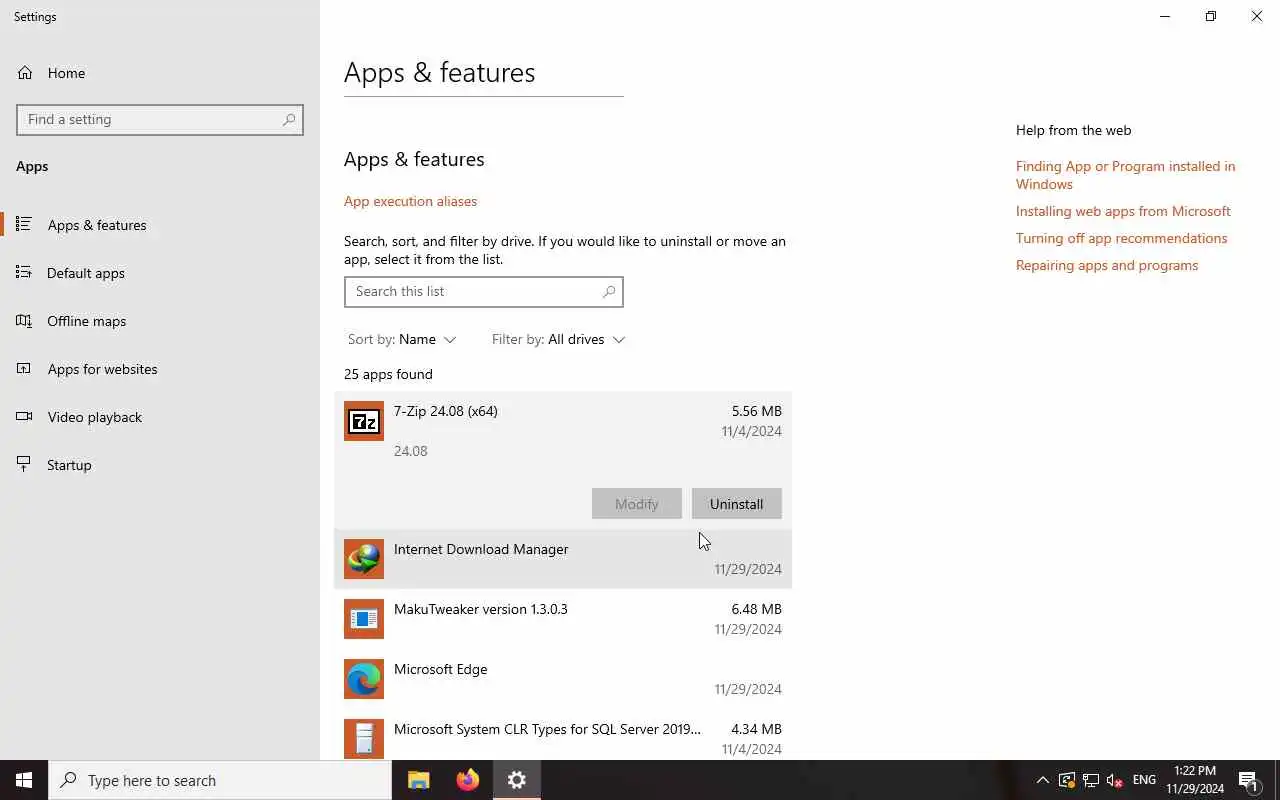
Task: Focus the Search this list field
Action: (484, 291)
